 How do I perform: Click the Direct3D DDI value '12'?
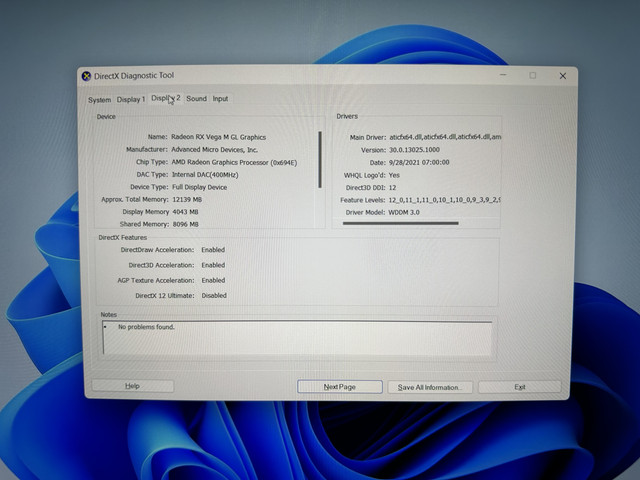click(x=392, y=188)
